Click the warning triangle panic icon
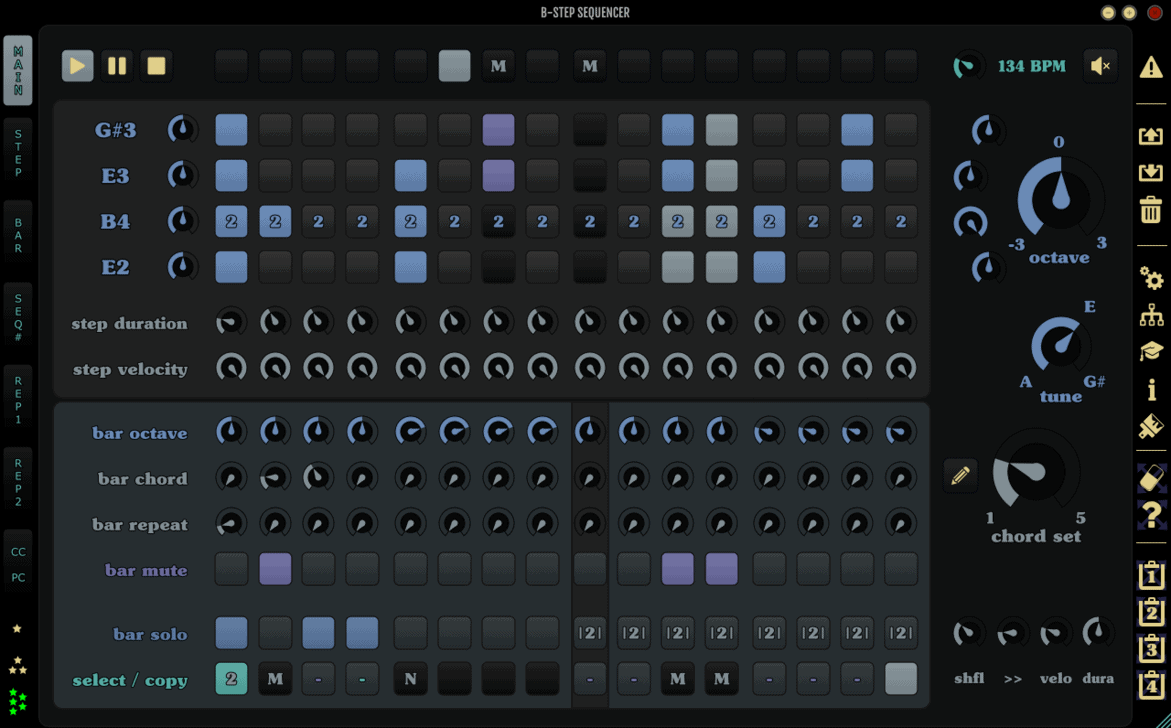 coord(1151,67)
